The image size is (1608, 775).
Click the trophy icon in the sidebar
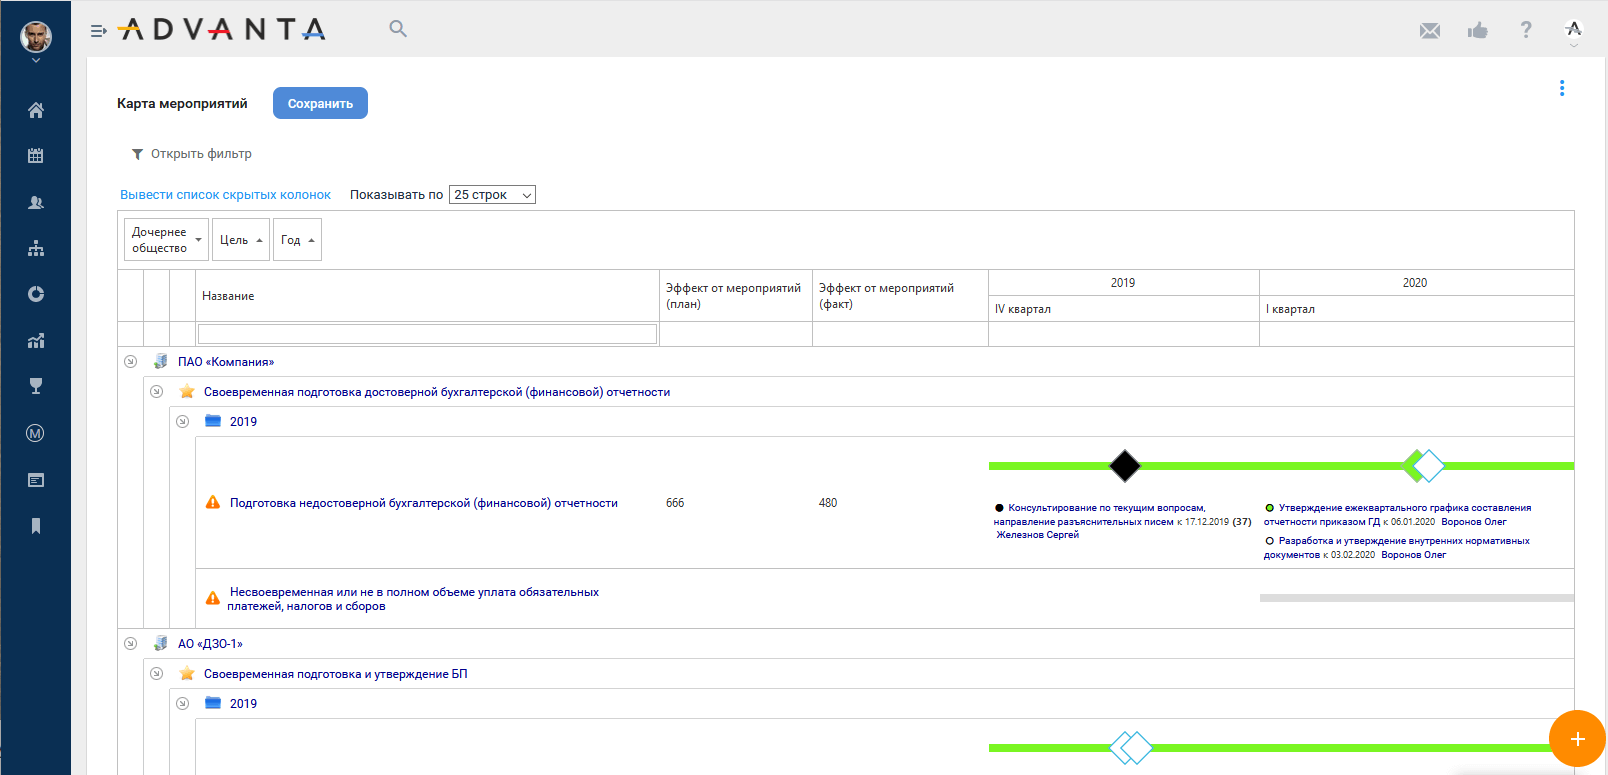coord(36,387)
